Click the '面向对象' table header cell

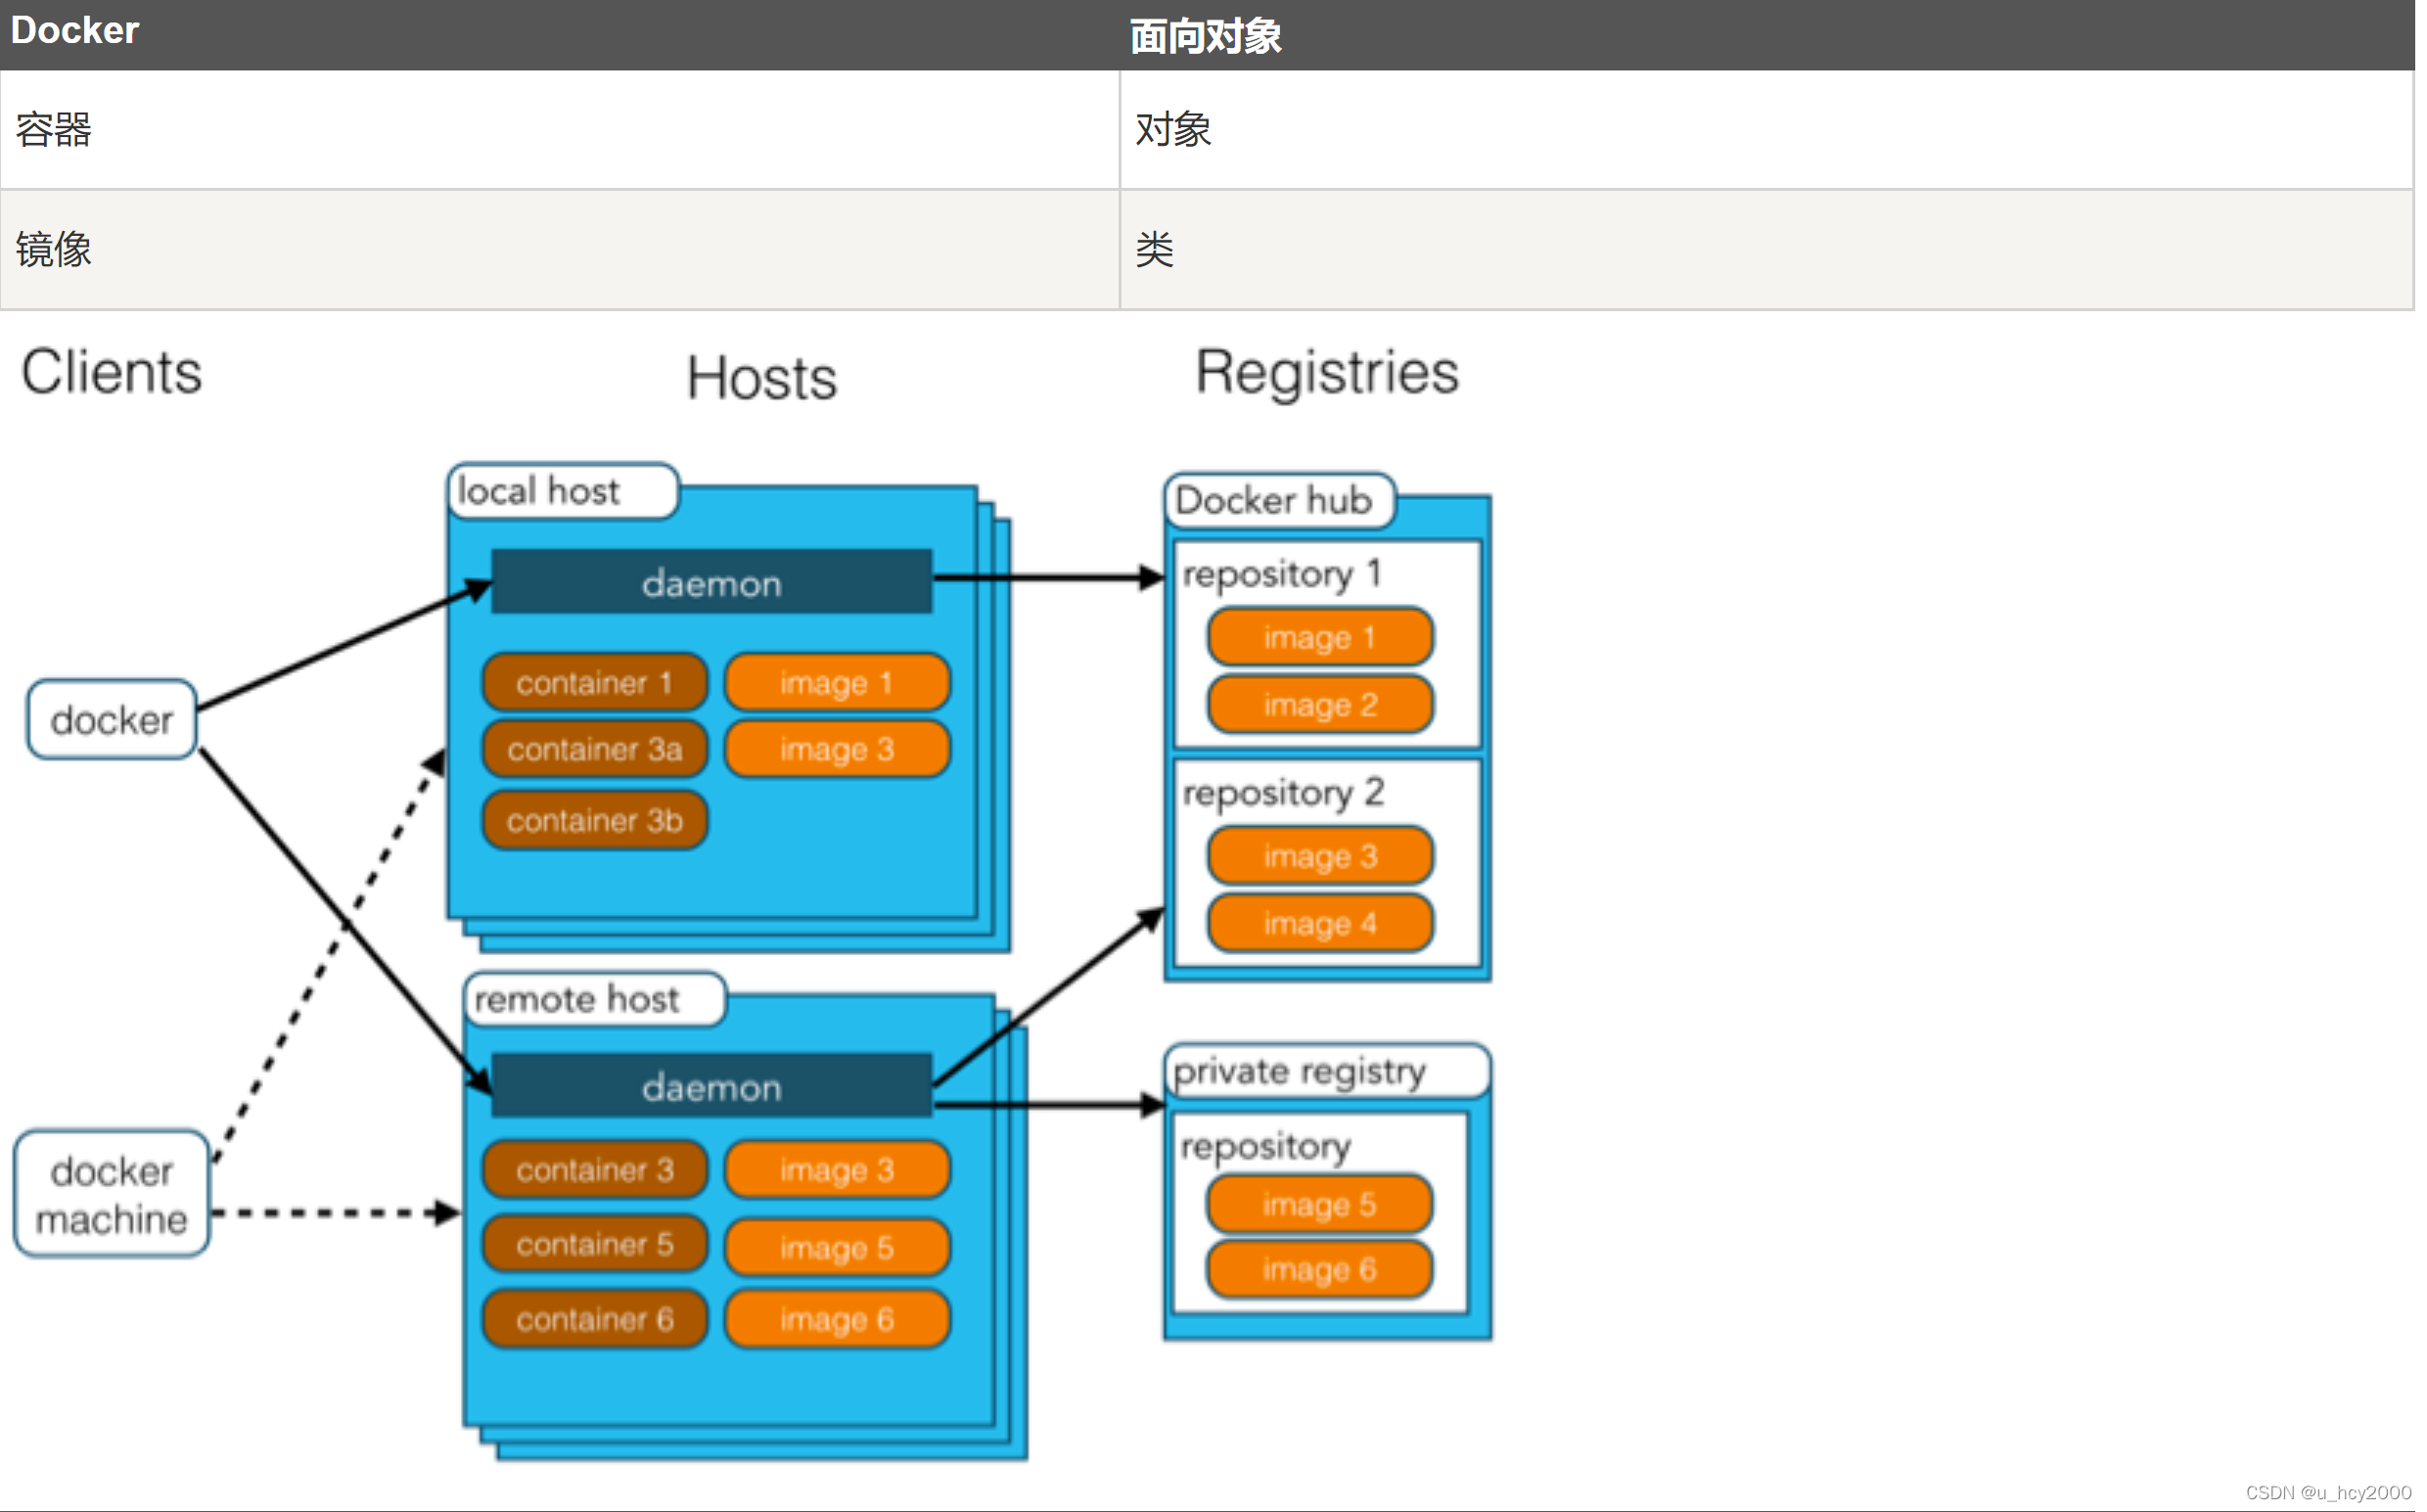click(x=1767, y=34)
